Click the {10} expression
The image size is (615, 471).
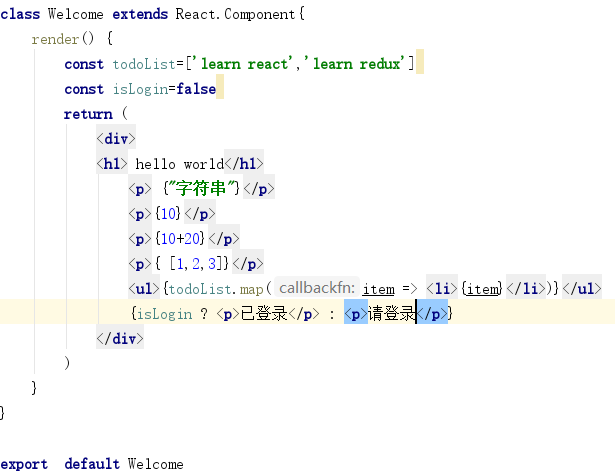(x=168, y=214)
